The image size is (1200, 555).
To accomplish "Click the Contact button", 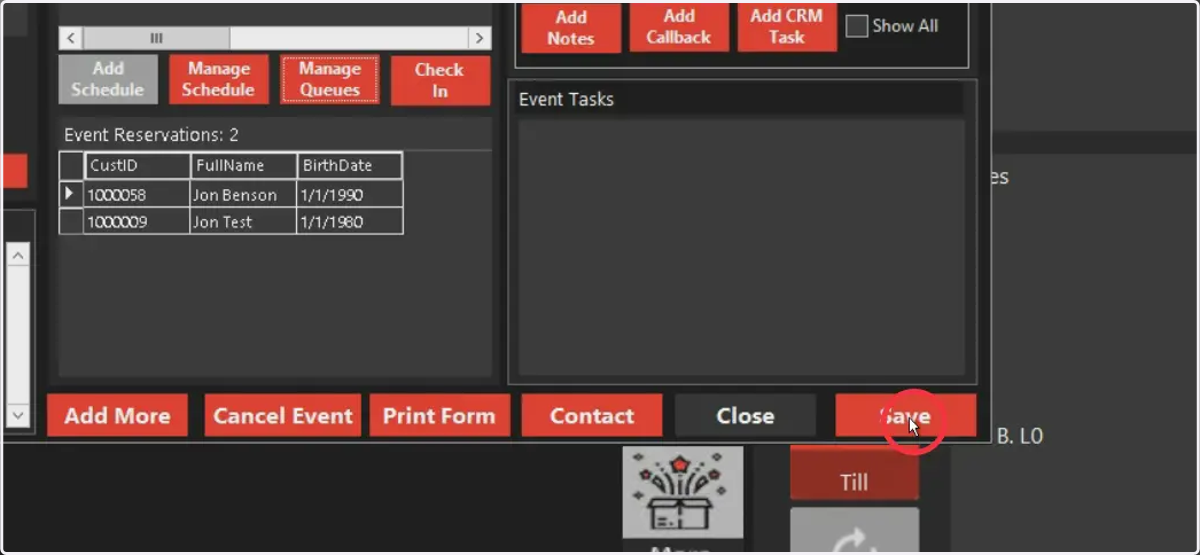I will pos(592,415).
